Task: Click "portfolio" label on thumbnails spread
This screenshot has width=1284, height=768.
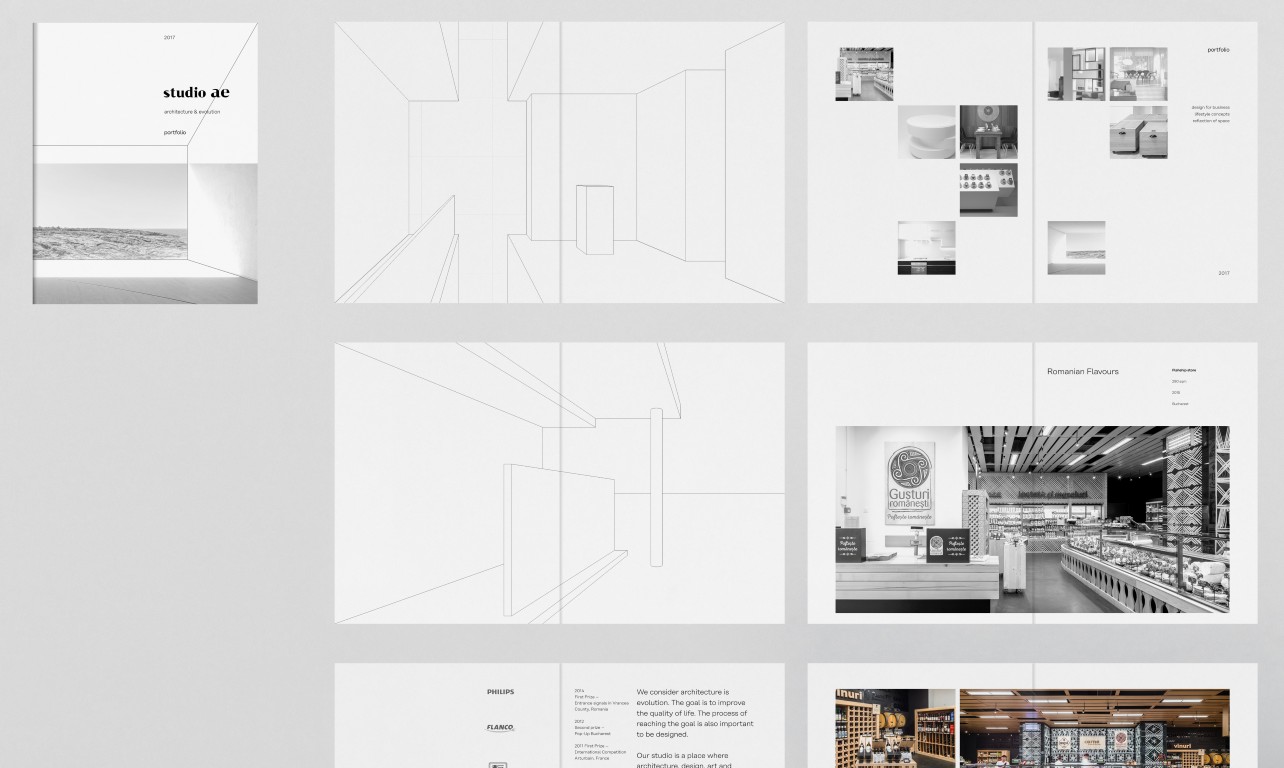Action: click(1218, 49)
